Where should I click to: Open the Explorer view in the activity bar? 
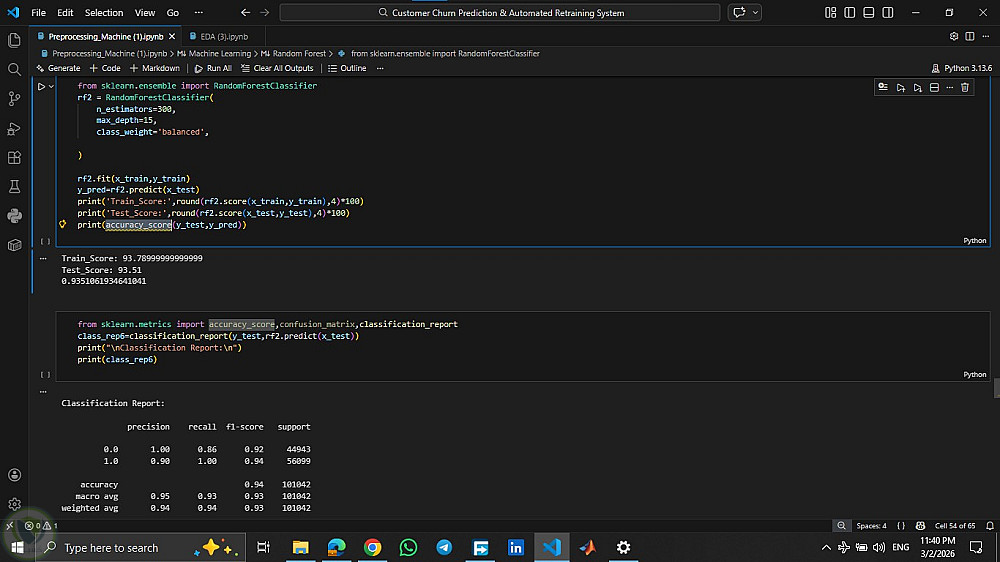point(14,40)
